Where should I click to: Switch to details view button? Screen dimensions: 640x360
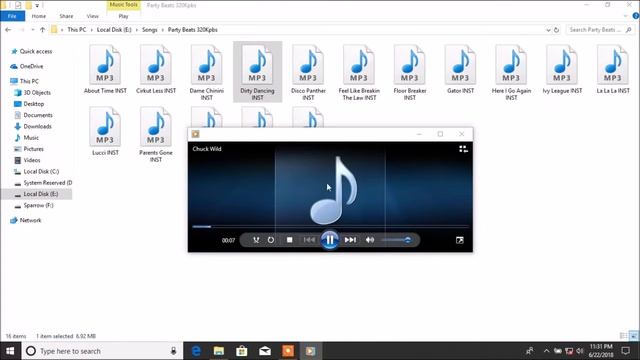pos(624,336)
